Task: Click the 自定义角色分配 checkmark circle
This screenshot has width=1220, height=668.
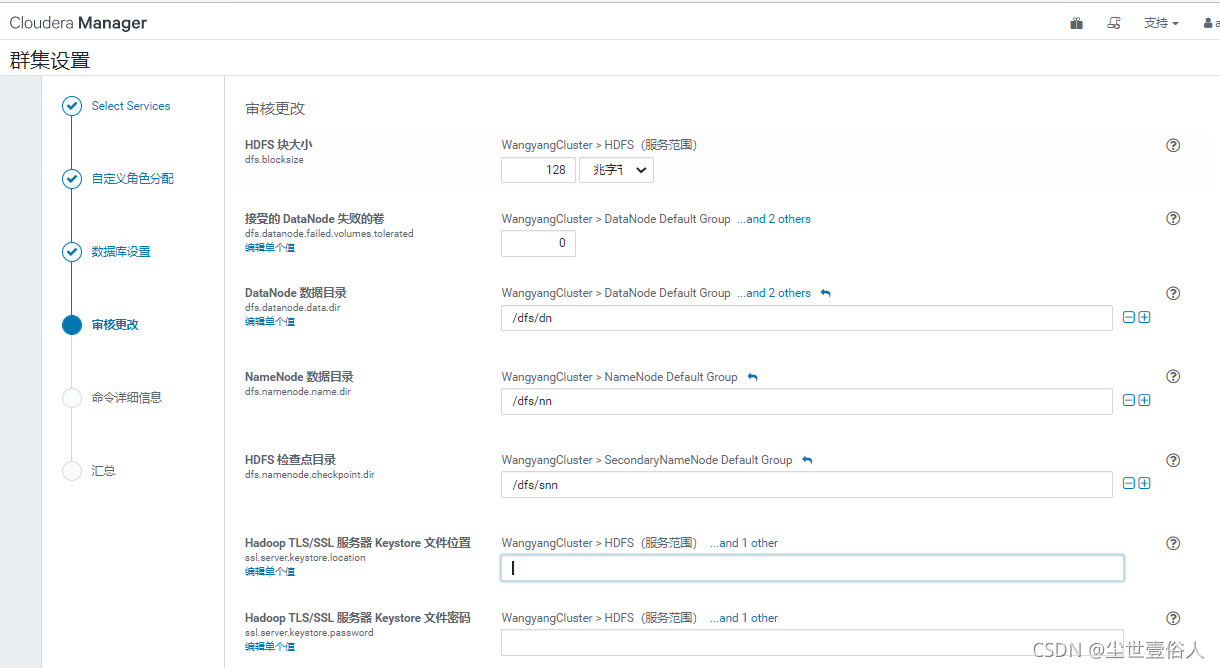Action: pos(72,179)
